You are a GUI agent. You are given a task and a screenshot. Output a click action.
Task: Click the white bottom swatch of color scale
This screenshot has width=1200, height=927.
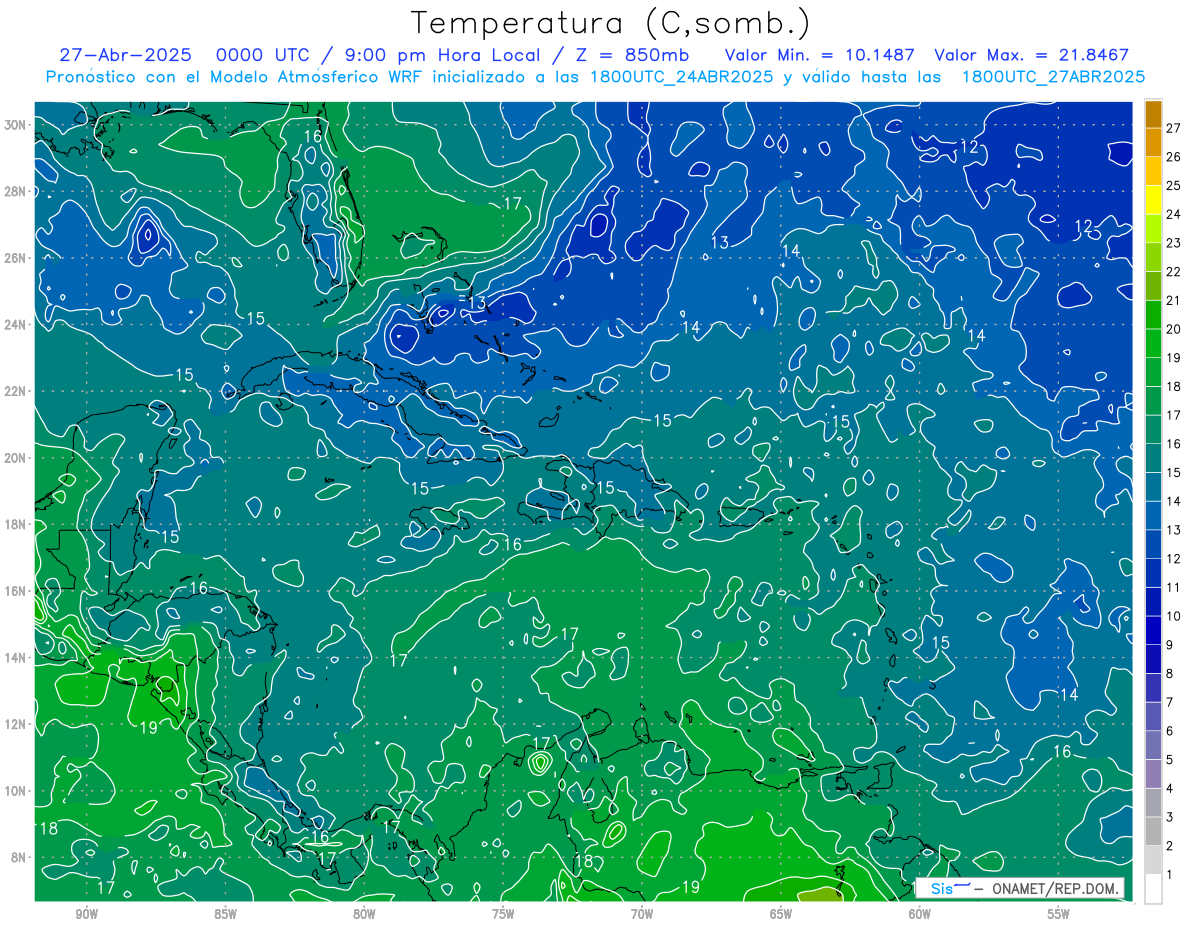1153,889
